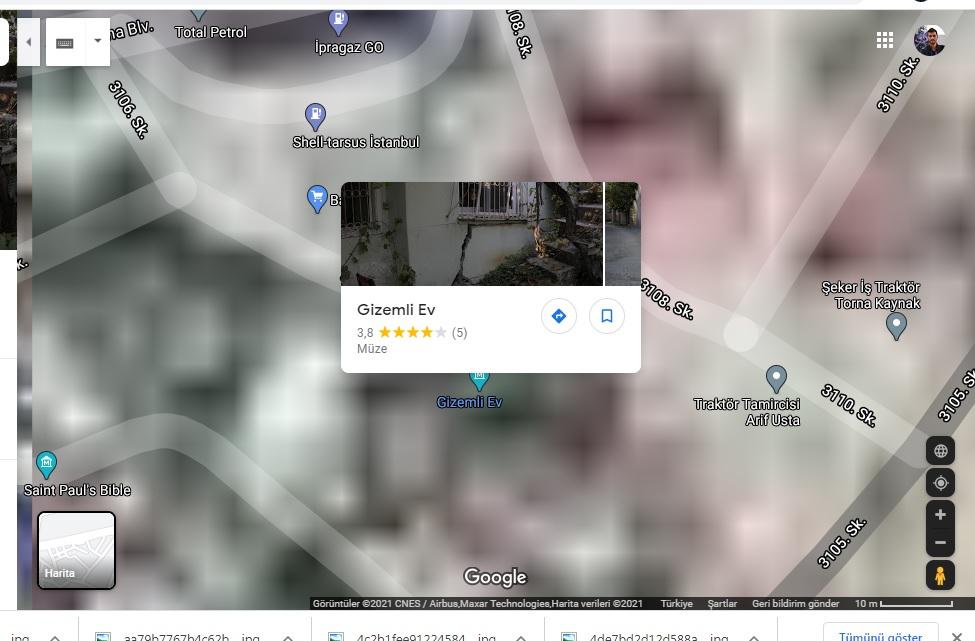The width and height of the screenshot is (975, 641).
Task: Open the input tools dropdown arrow
Action: click(97, 42)
